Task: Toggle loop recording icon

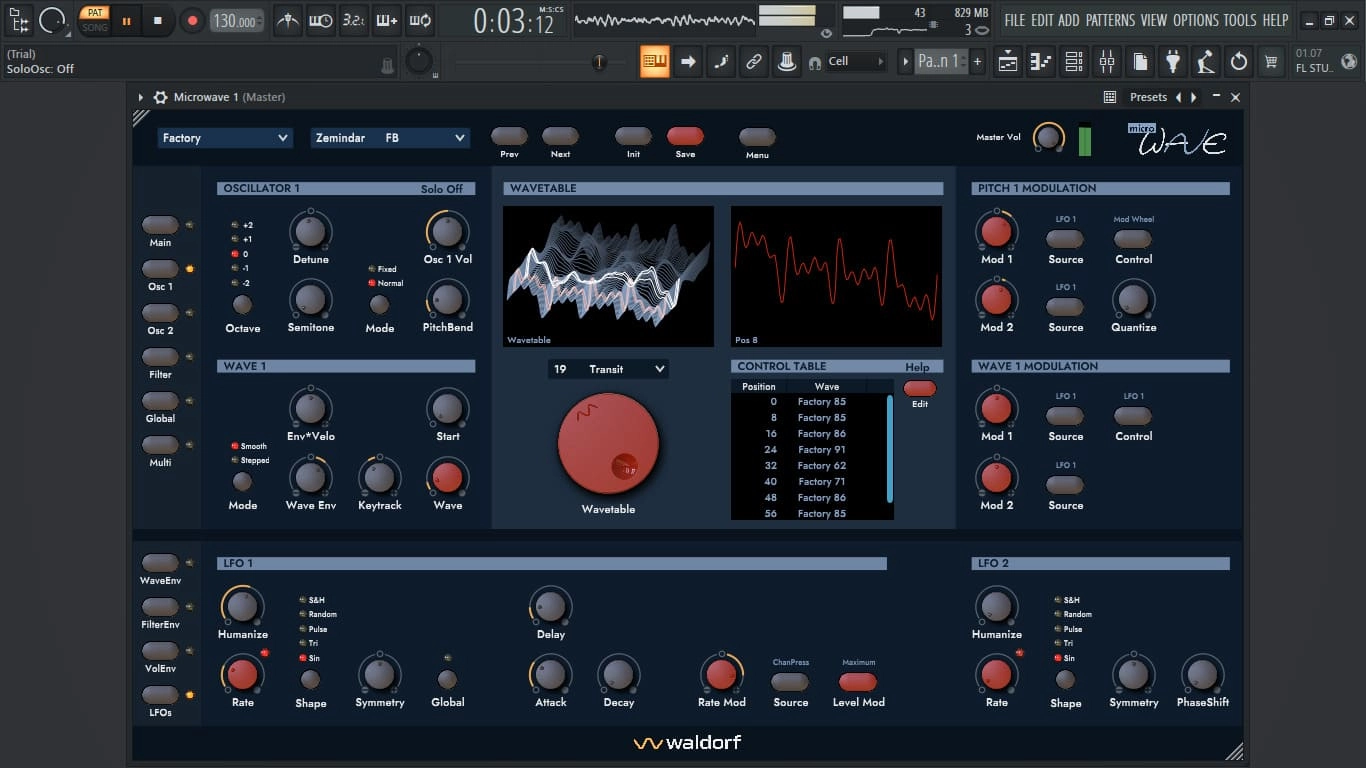Action: point(420,20)
